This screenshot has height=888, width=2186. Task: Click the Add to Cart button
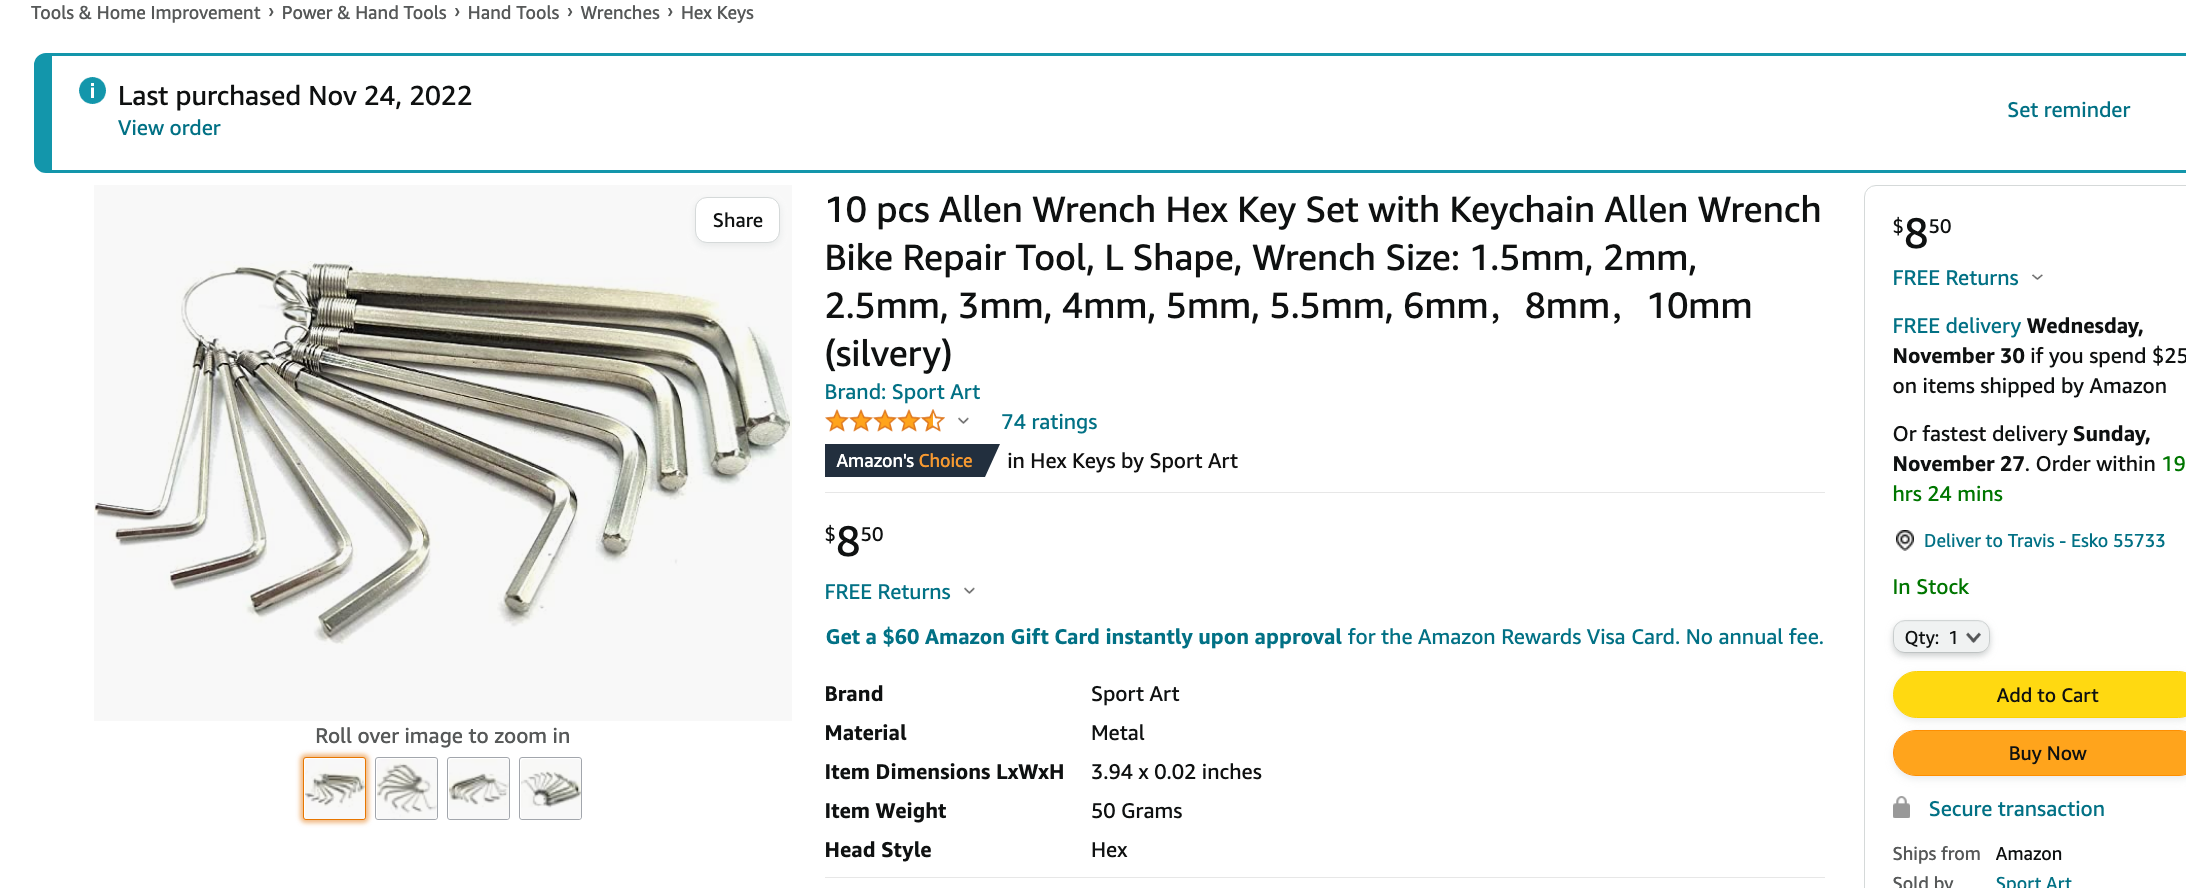click(x=2046, y=695)
